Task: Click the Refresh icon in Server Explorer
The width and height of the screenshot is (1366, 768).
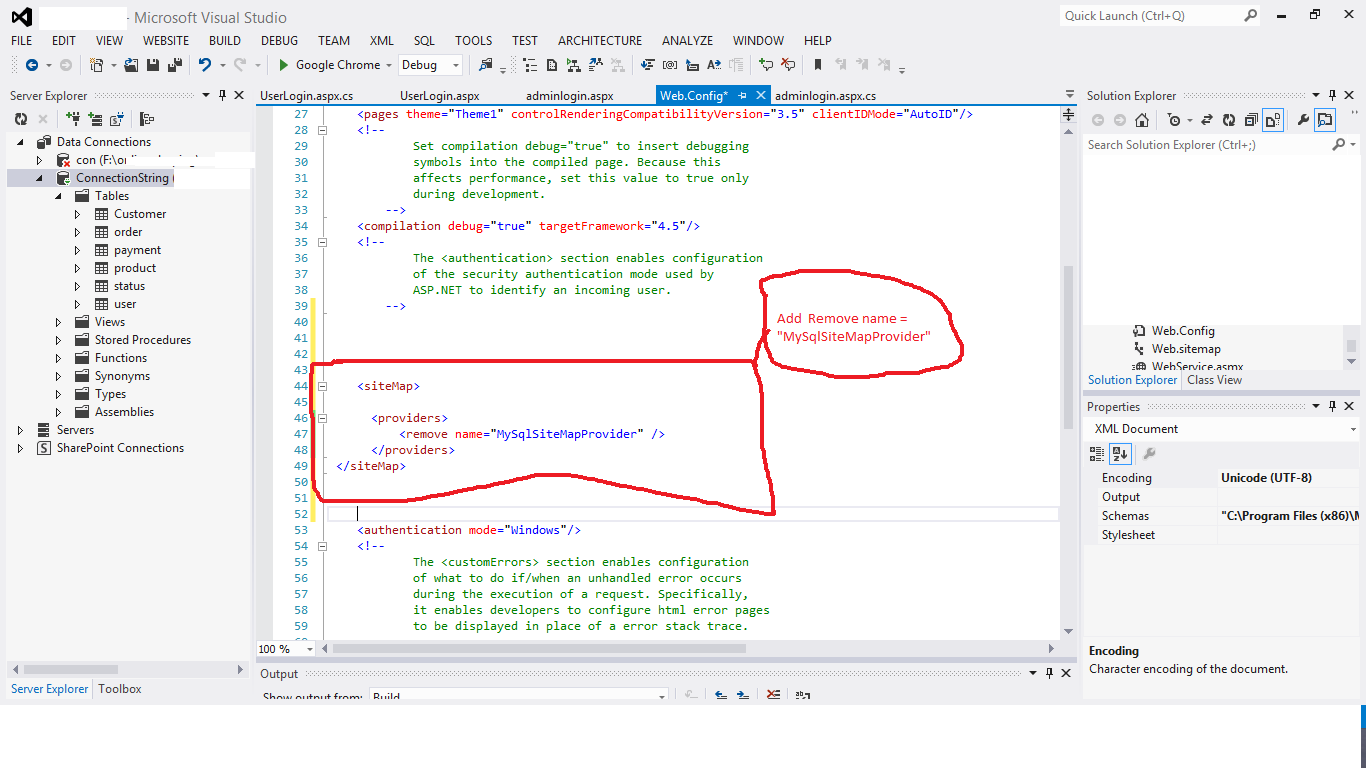Action: click(22, 118)
